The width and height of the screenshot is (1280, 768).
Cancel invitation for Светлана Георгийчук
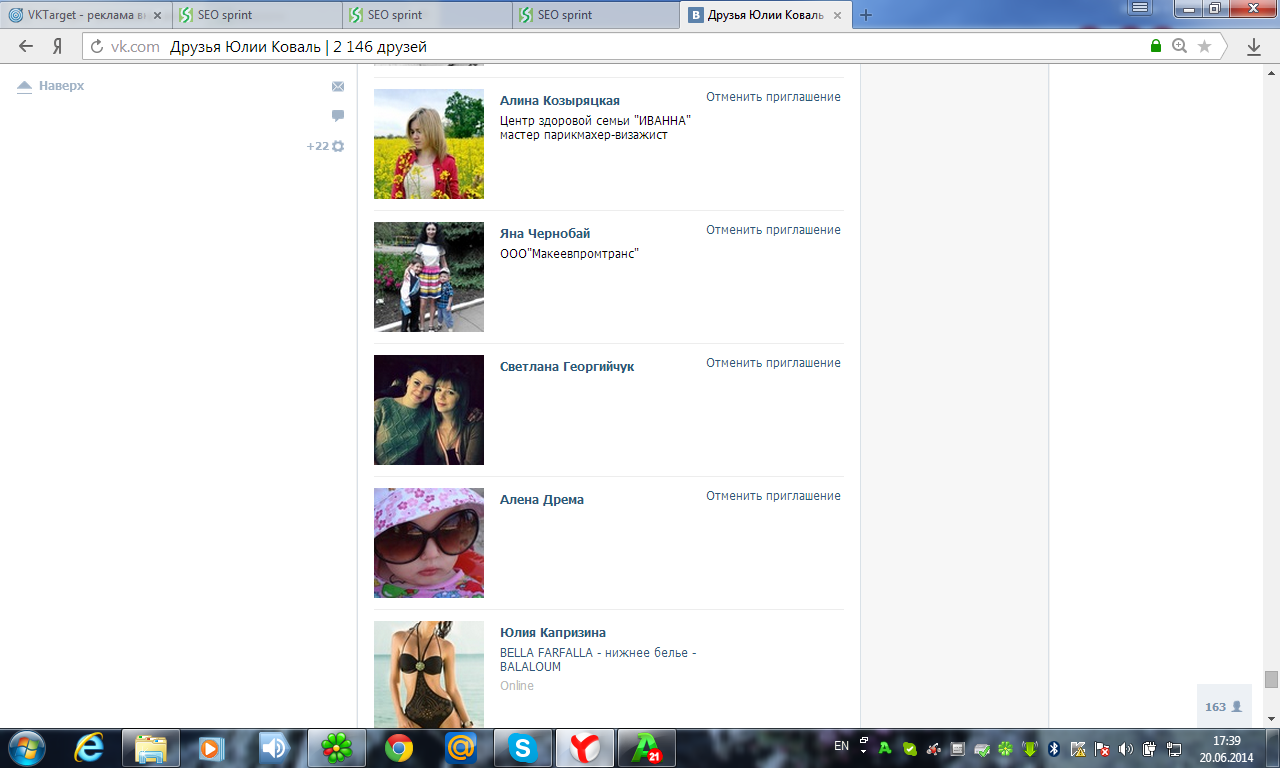tap(773, 363)
